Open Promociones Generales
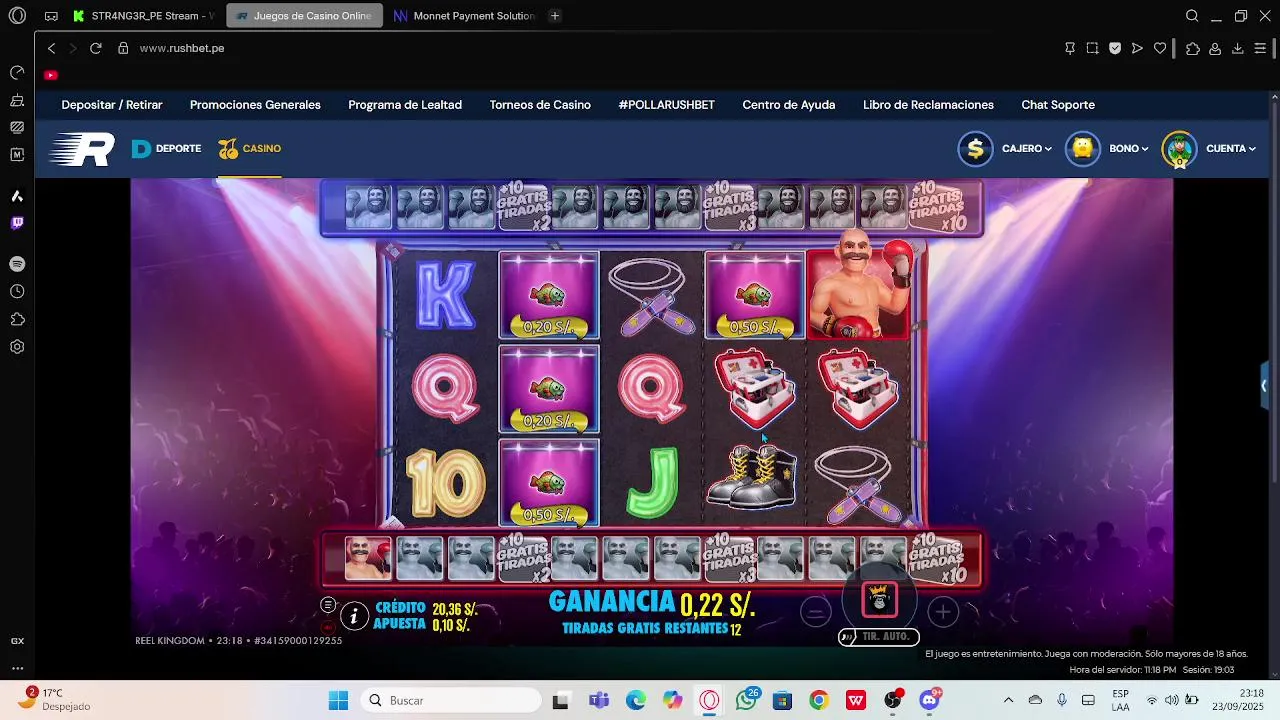 [x=255, y=105]
